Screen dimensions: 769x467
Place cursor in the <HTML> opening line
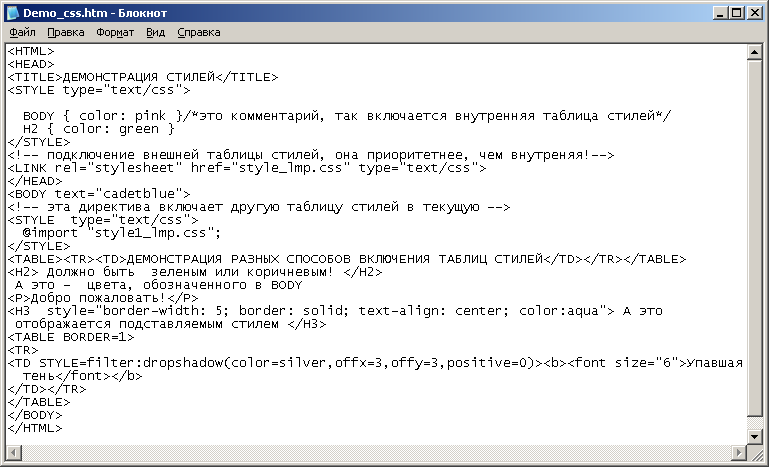point(31,51)
